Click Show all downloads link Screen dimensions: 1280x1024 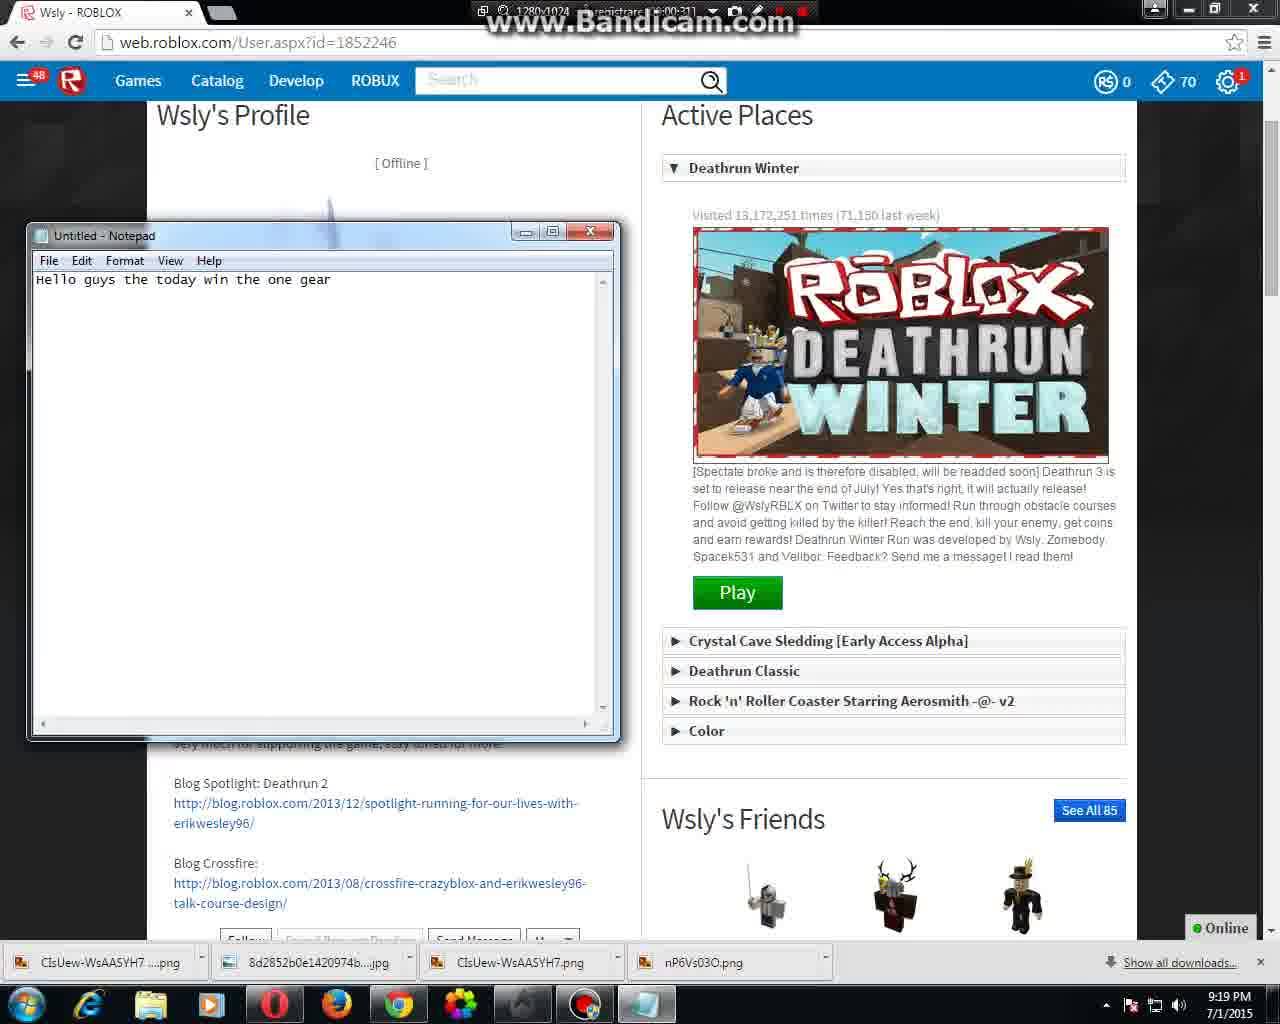click(x=1180, y=963)
